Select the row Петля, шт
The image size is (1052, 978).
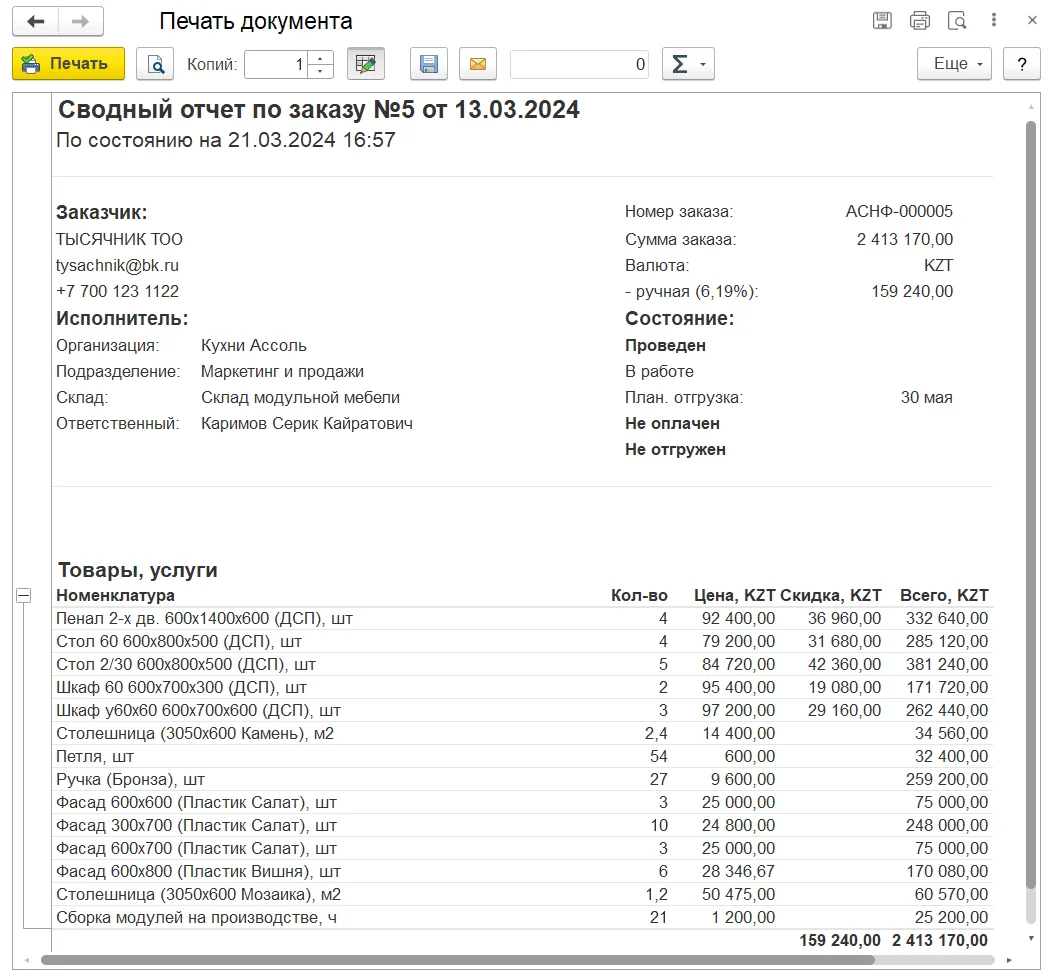522,756
